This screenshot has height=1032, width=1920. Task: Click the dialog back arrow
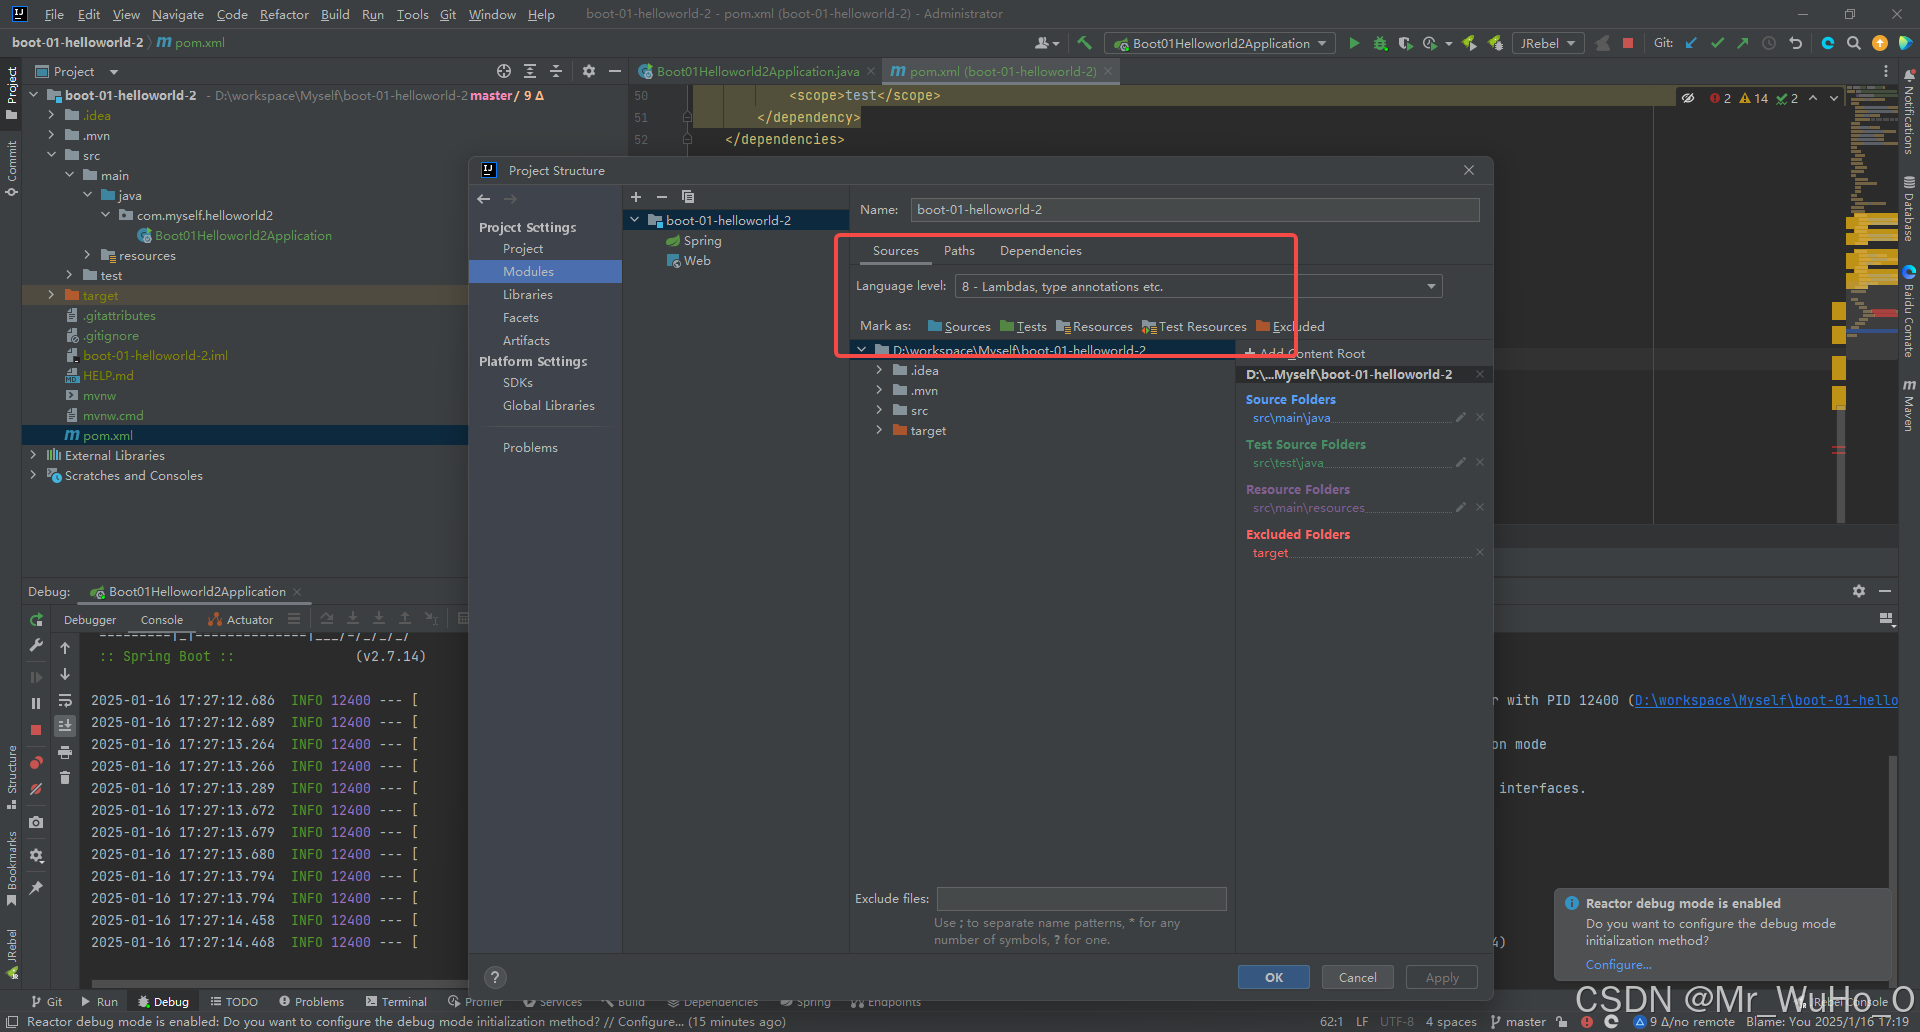[x=484, y=199]
